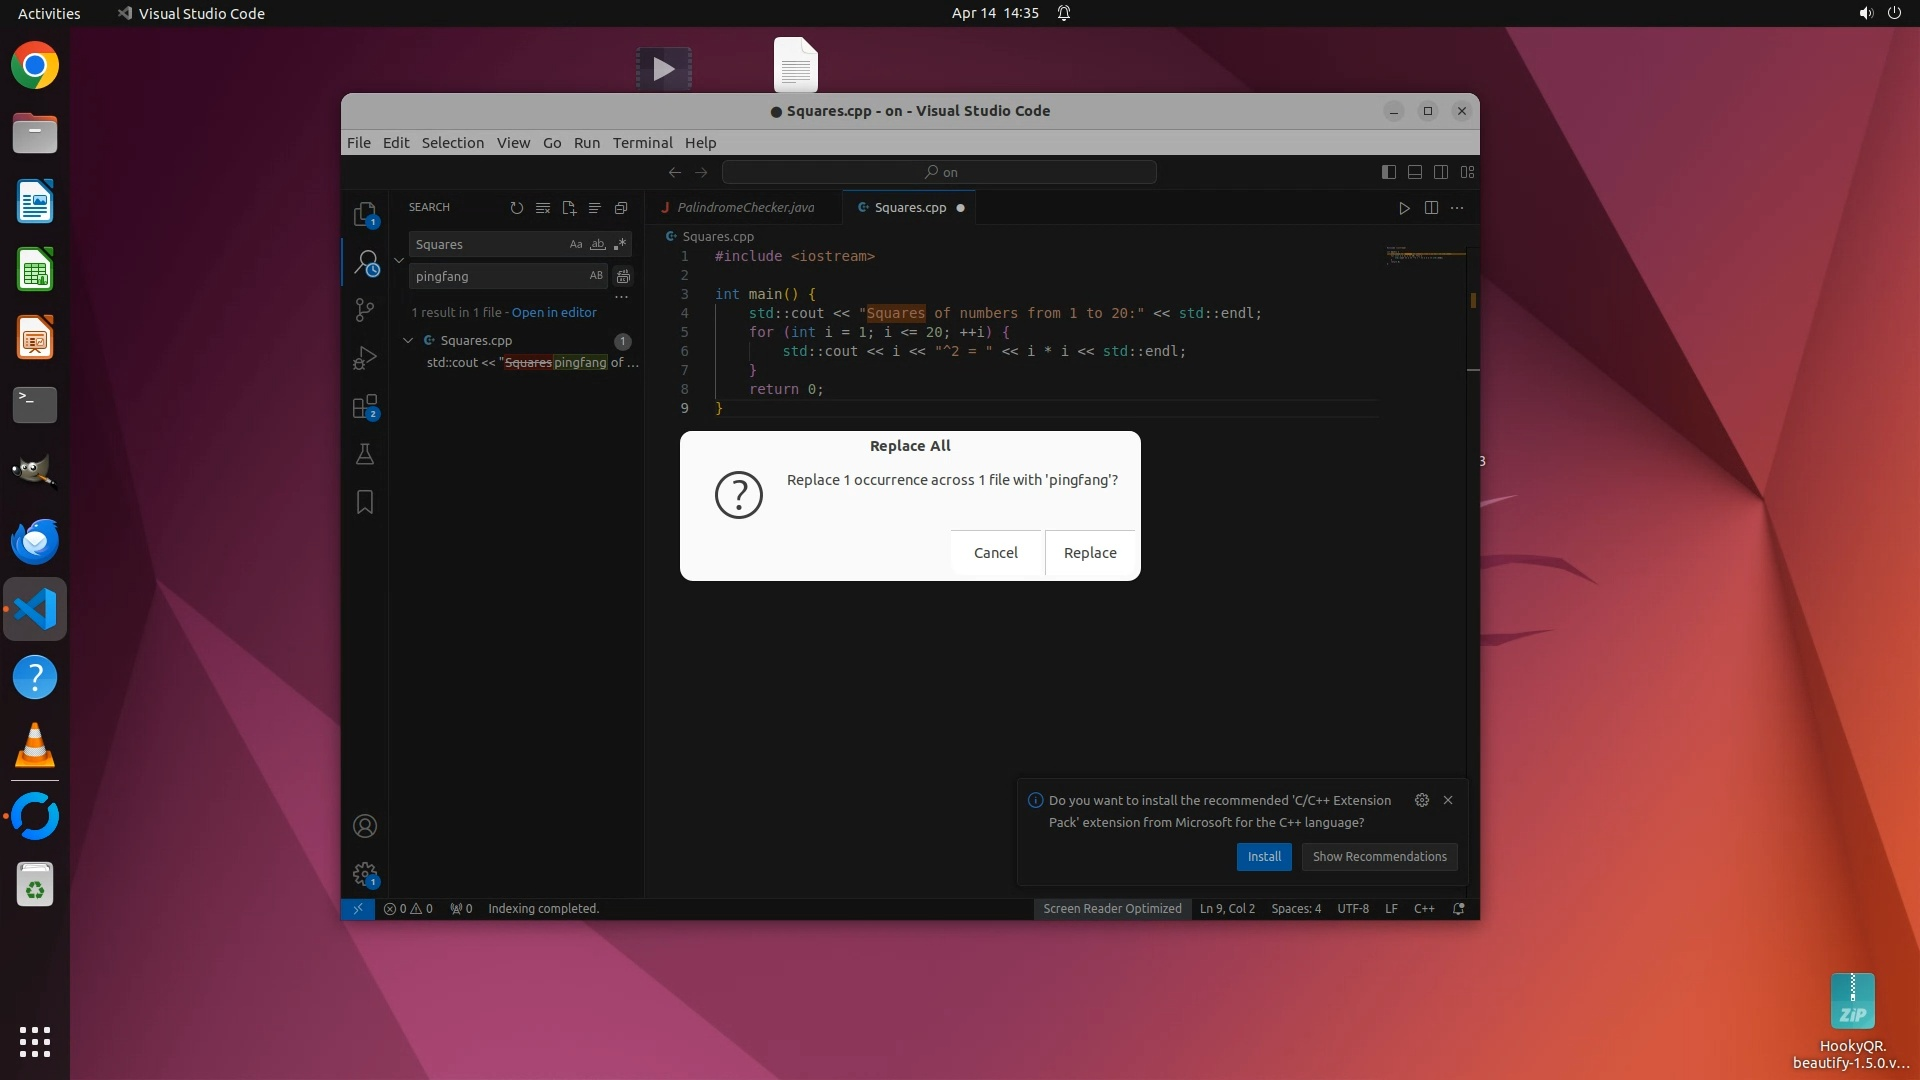Image resolution: width=1920 pixels, height=1080 pixels.
Task: Enable Use Regular Expression toggle
Action: 620,244
